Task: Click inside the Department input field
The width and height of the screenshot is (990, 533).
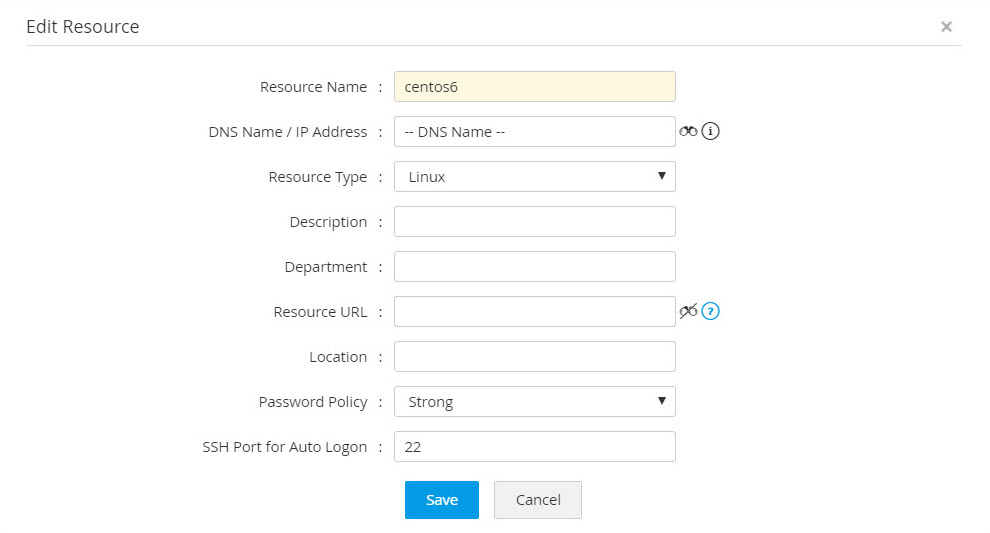Action: pos(534,267)
